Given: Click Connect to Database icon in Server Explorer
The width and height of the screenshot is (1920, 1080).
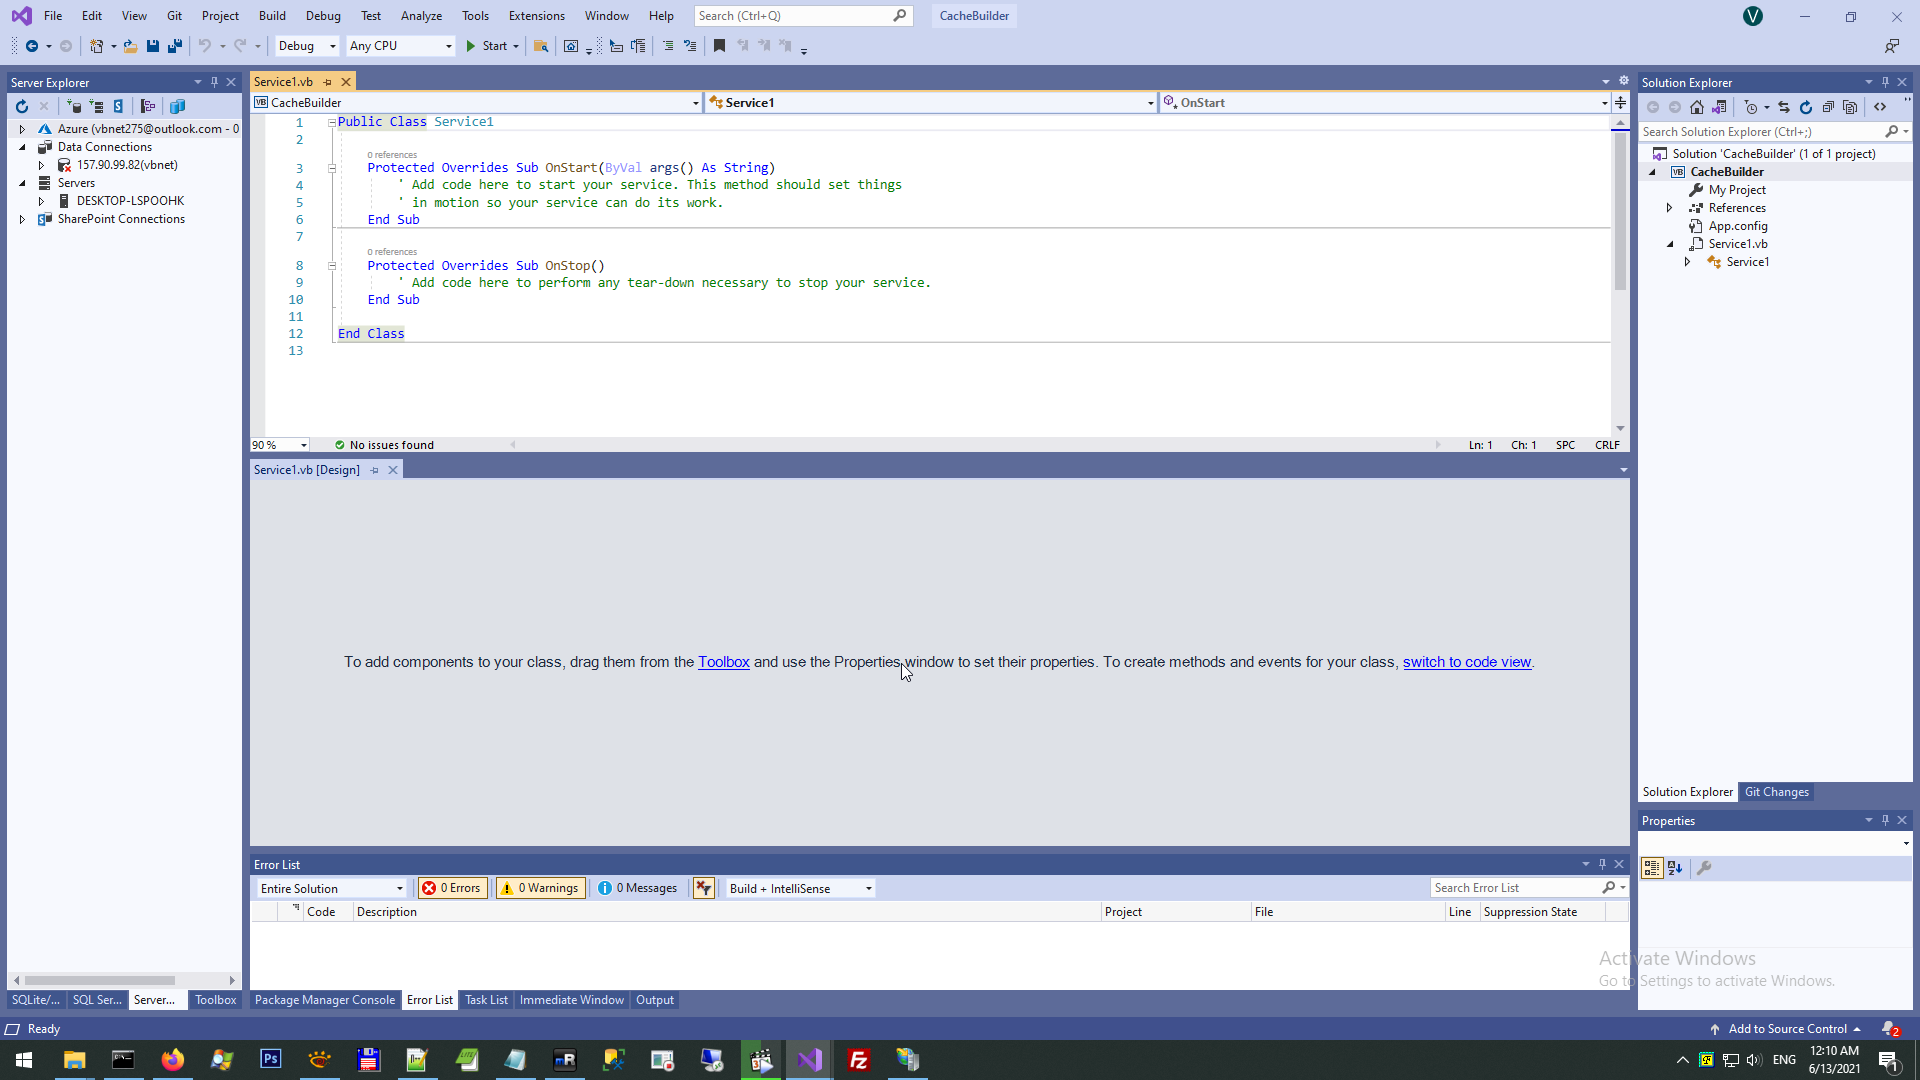Looking at the screenshot, I should 74,106.
